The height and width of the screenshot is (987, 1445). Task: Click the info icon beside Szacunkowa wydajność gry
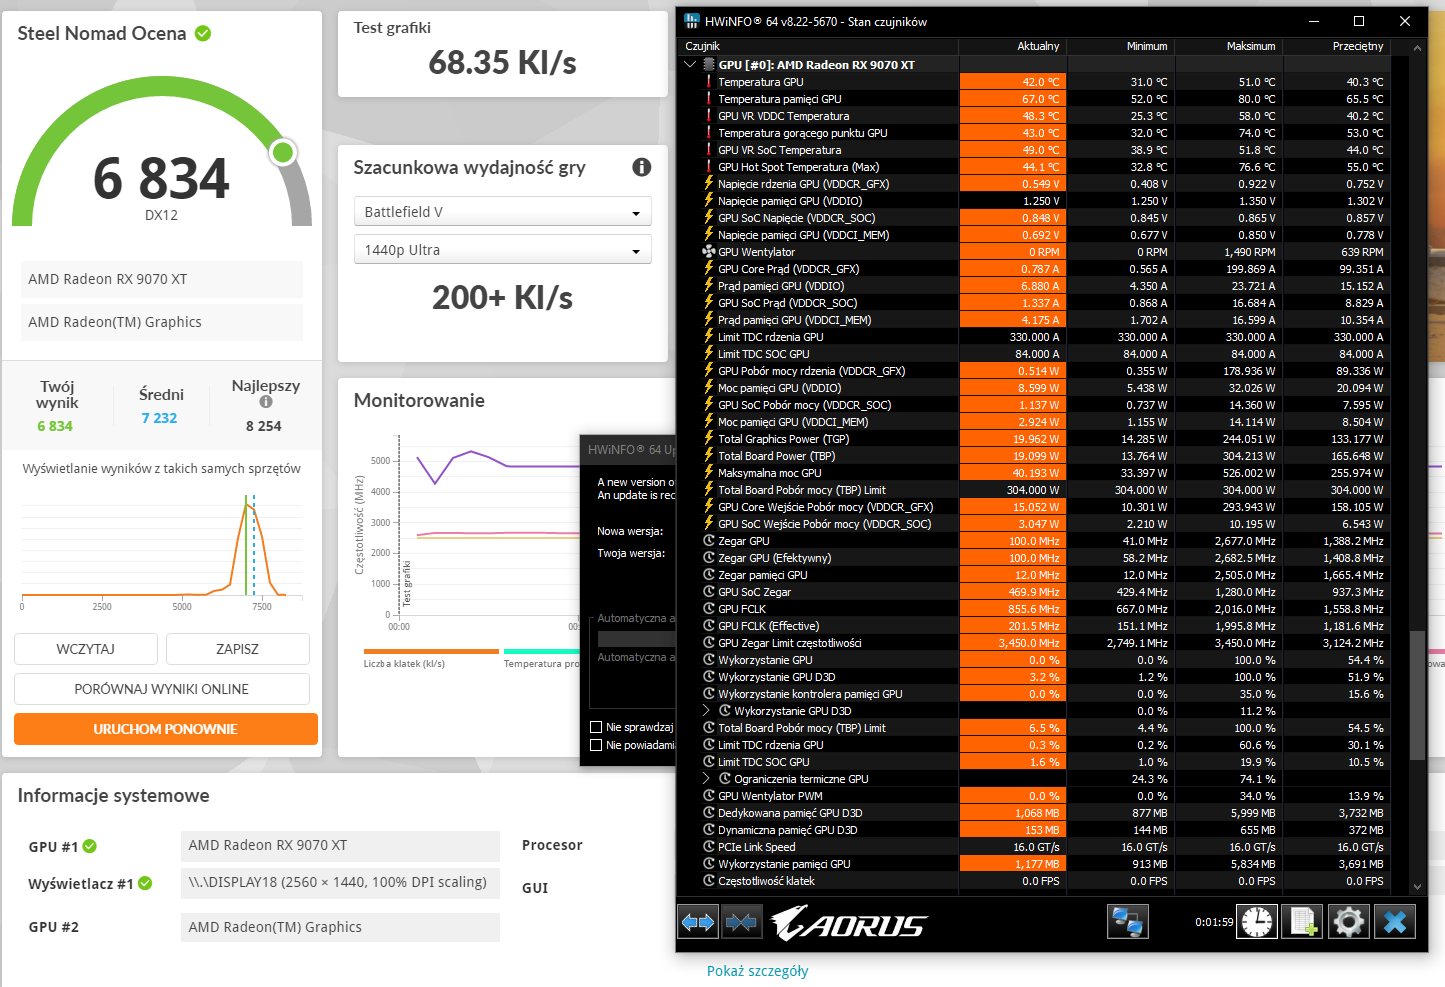(642, 167)
